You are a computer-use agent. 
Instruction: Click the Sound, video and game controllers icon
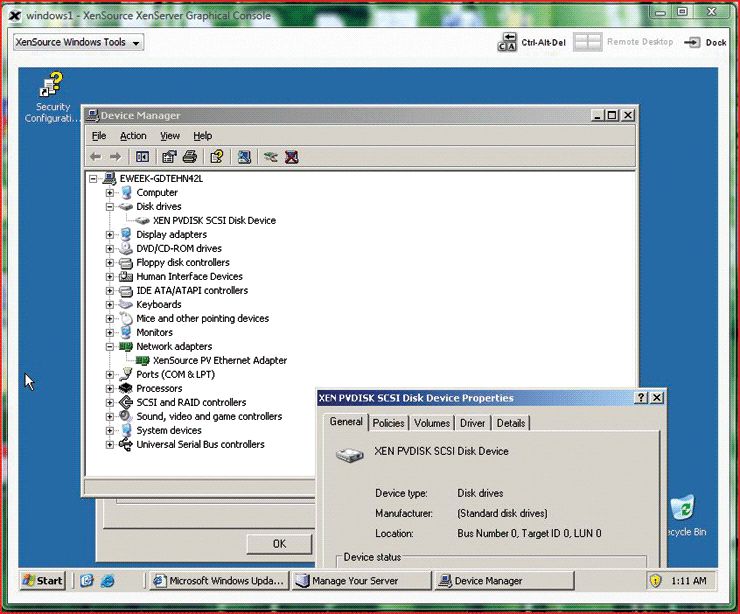(126, 416)
